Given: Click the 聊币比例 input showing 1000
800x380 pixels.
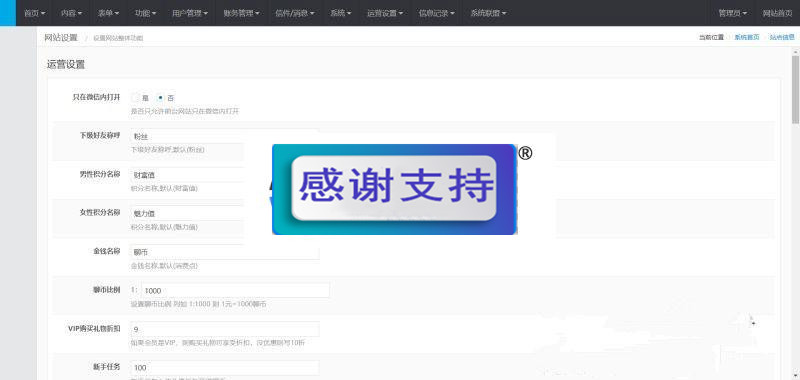Looking at the screenshot, I should click(235, 290).
